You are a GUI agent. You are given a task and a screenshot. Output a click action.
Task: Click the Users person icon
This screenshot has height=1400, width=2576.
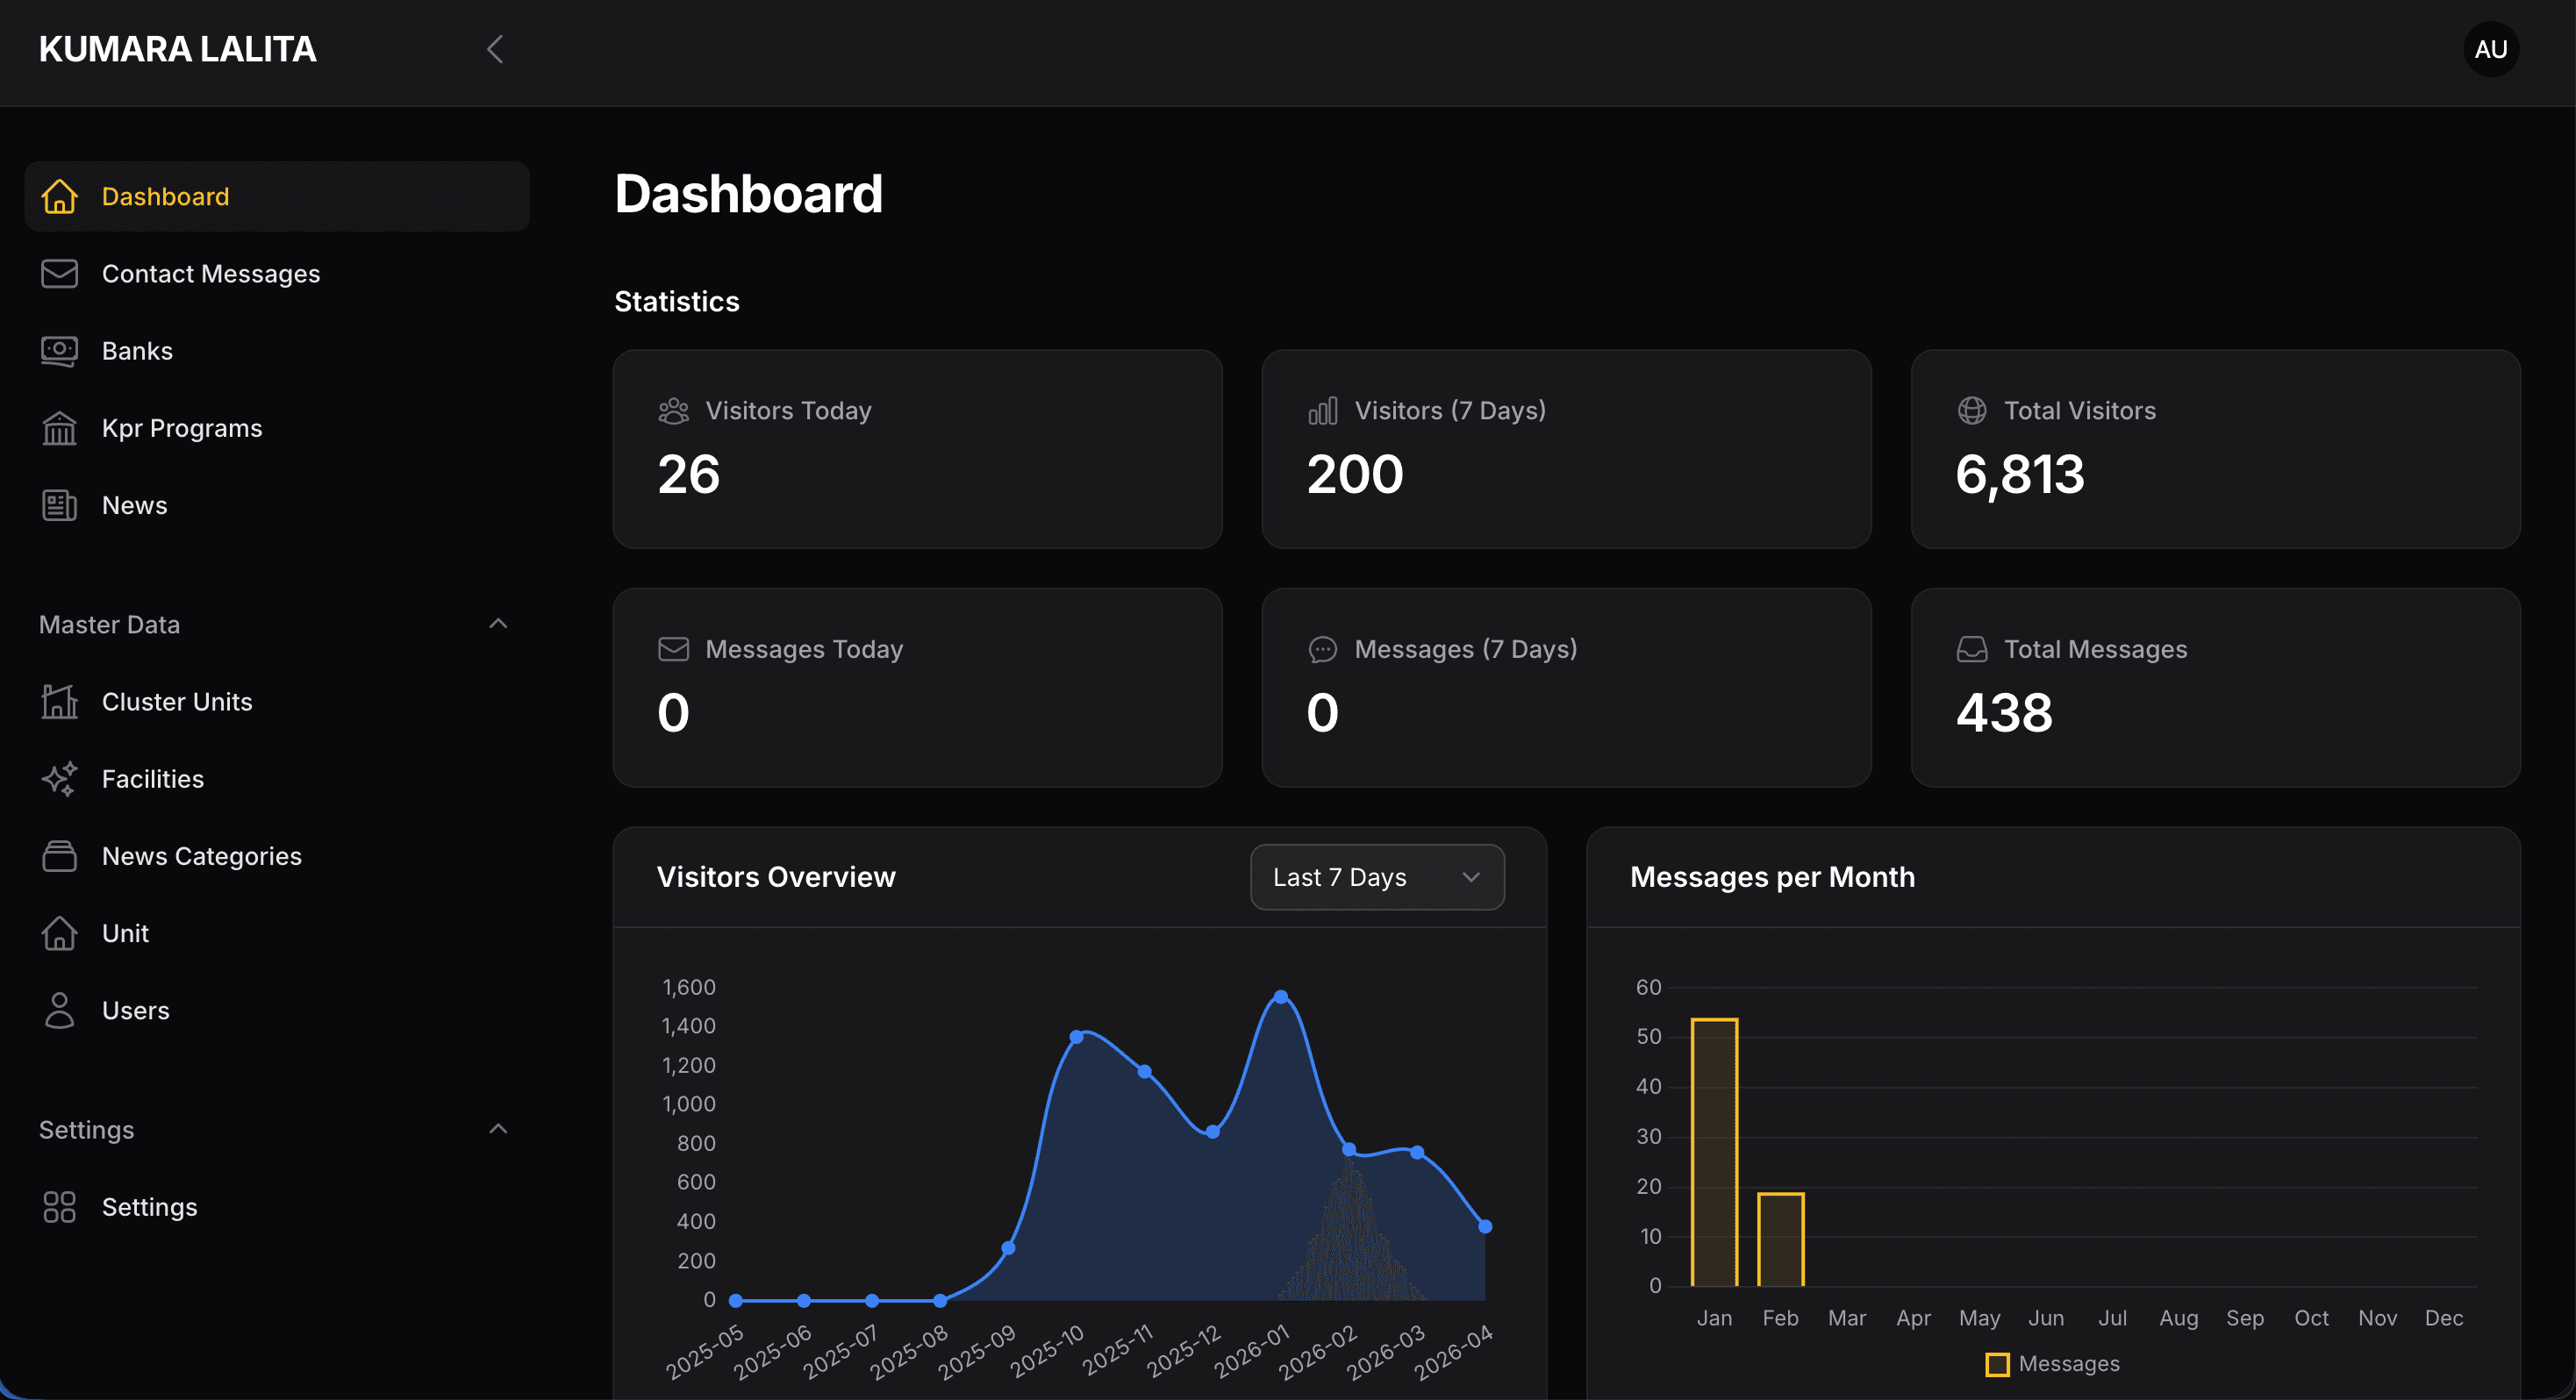59,1010
